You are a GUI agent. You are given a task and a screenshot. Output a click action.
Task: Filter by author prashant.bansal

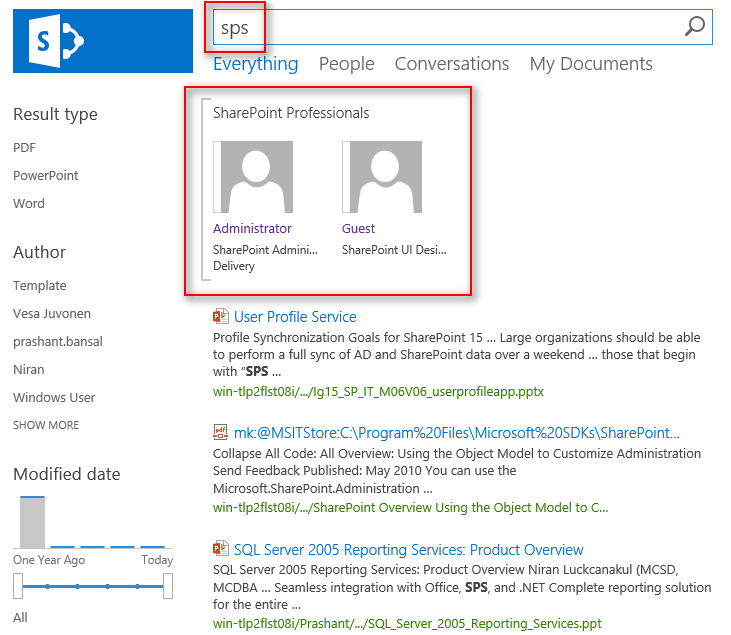(x=58, y=342)
